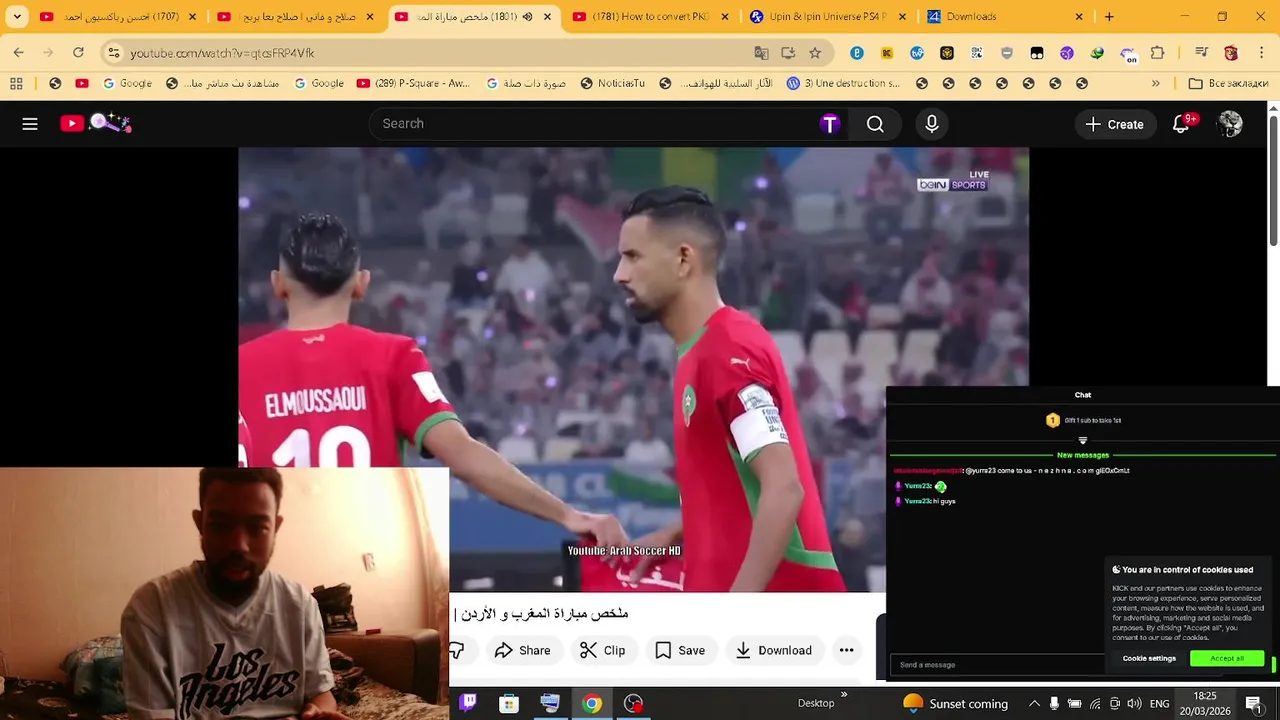This screenshot has height=720, width=1280.
Task: Click the Create button
Action: (1114, 124)
